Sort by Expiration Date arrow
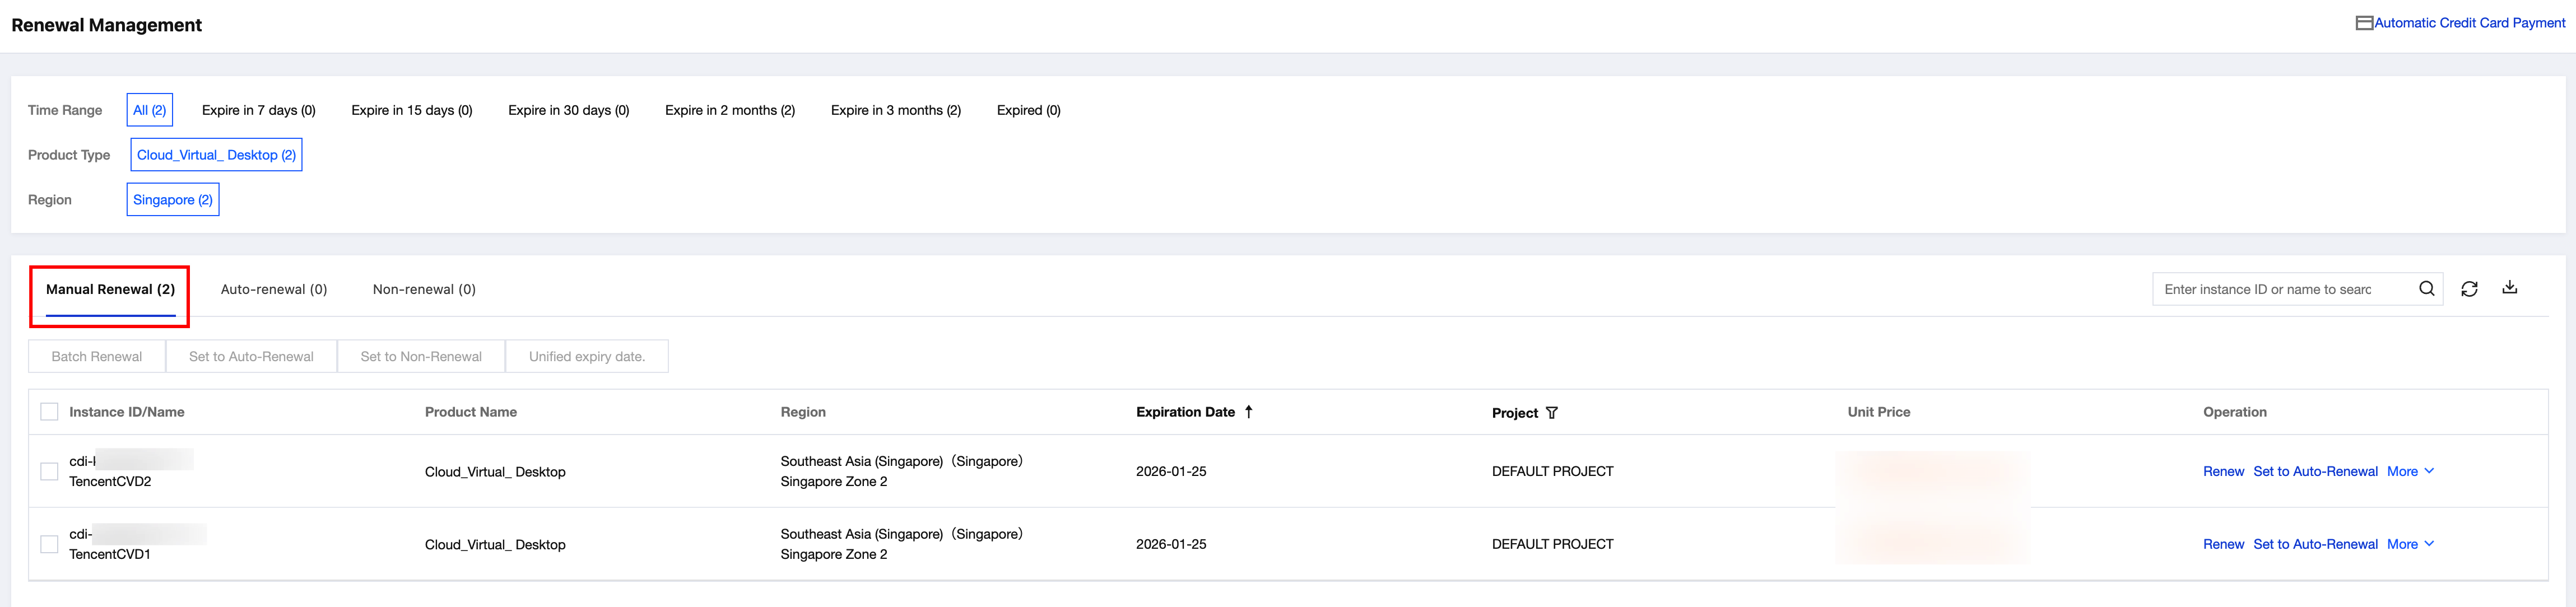Screen dimensions: 2576x607 coord(1248,412)
